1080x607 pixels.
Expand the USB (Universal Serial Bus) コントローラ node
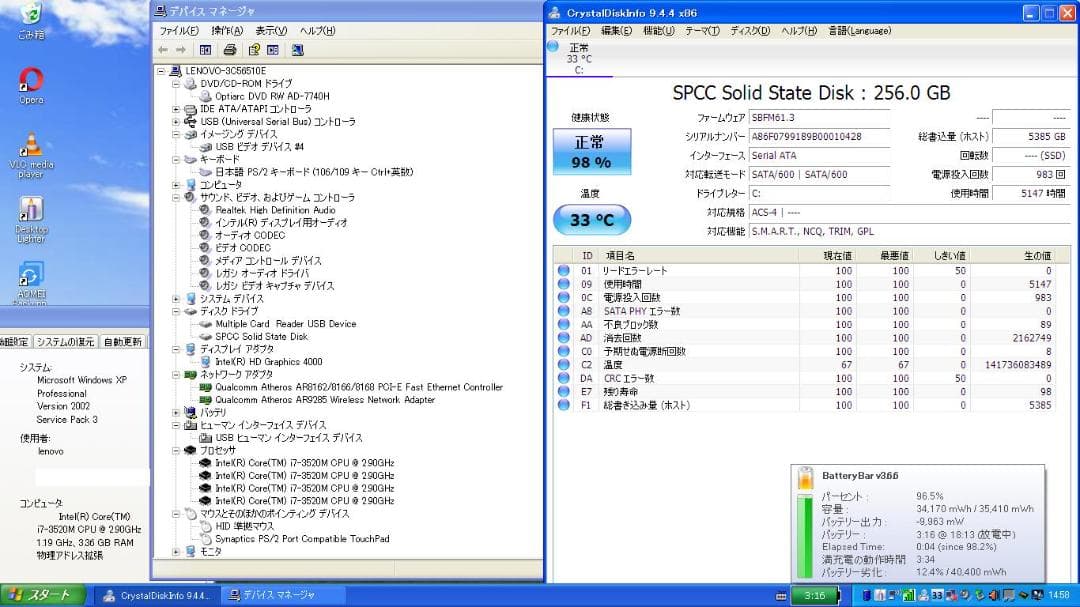point(176,121)
